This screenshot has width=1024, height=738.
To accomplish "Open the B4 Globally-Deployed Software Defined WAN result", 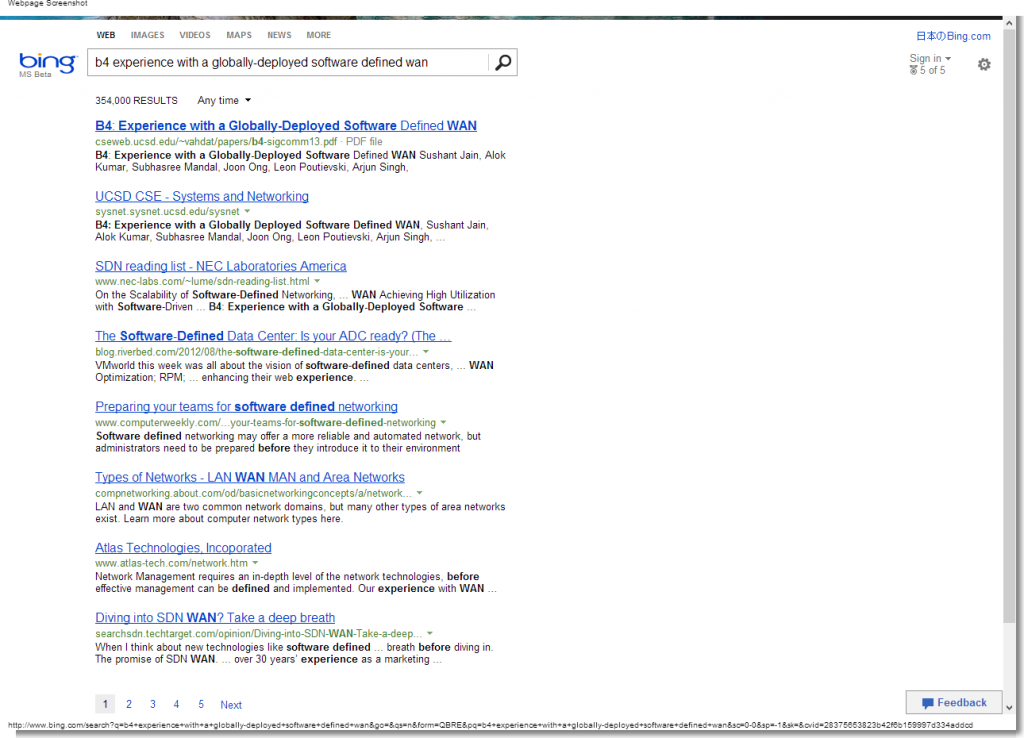I will pyautogui.click(x=285, y=126).
